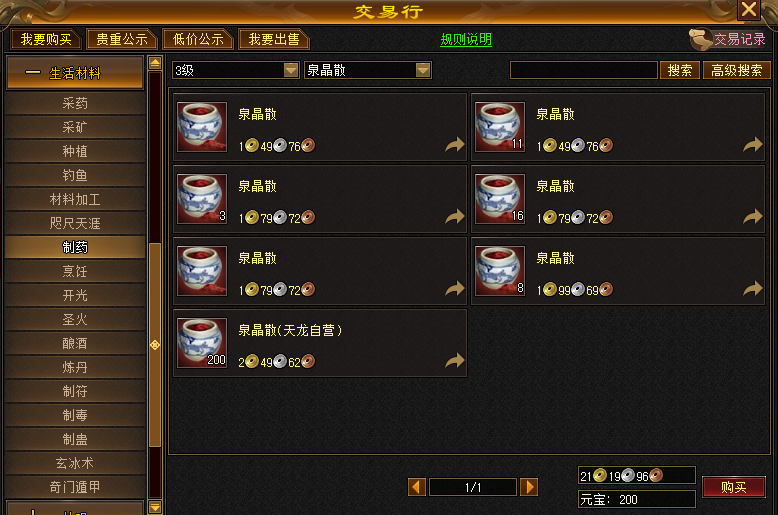The width and height of the screenshot is (778, 515).
Task: Open the 规则说明 link
Action: 466,39
